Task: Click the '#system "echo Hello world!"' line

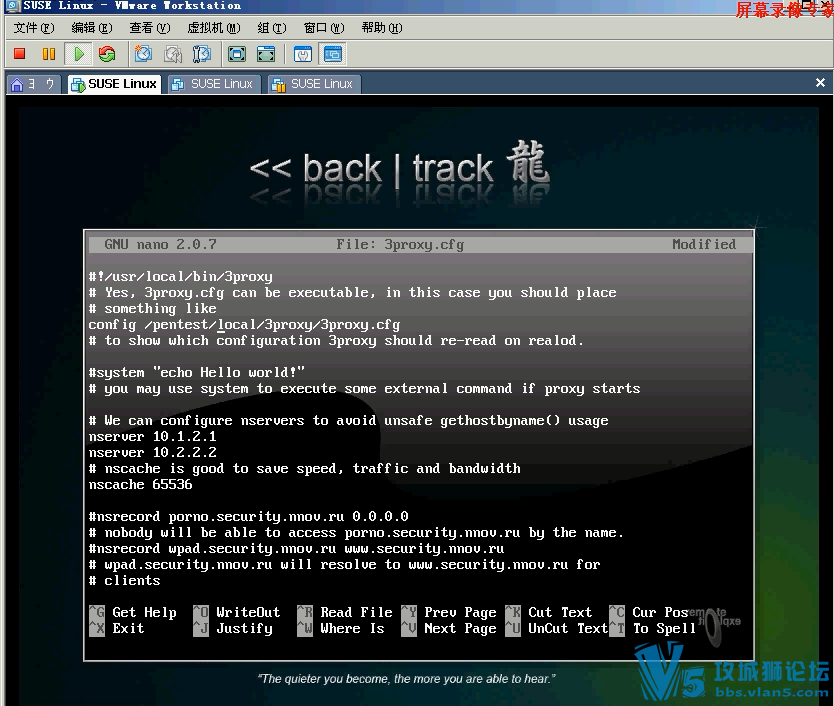Action: 197,372
